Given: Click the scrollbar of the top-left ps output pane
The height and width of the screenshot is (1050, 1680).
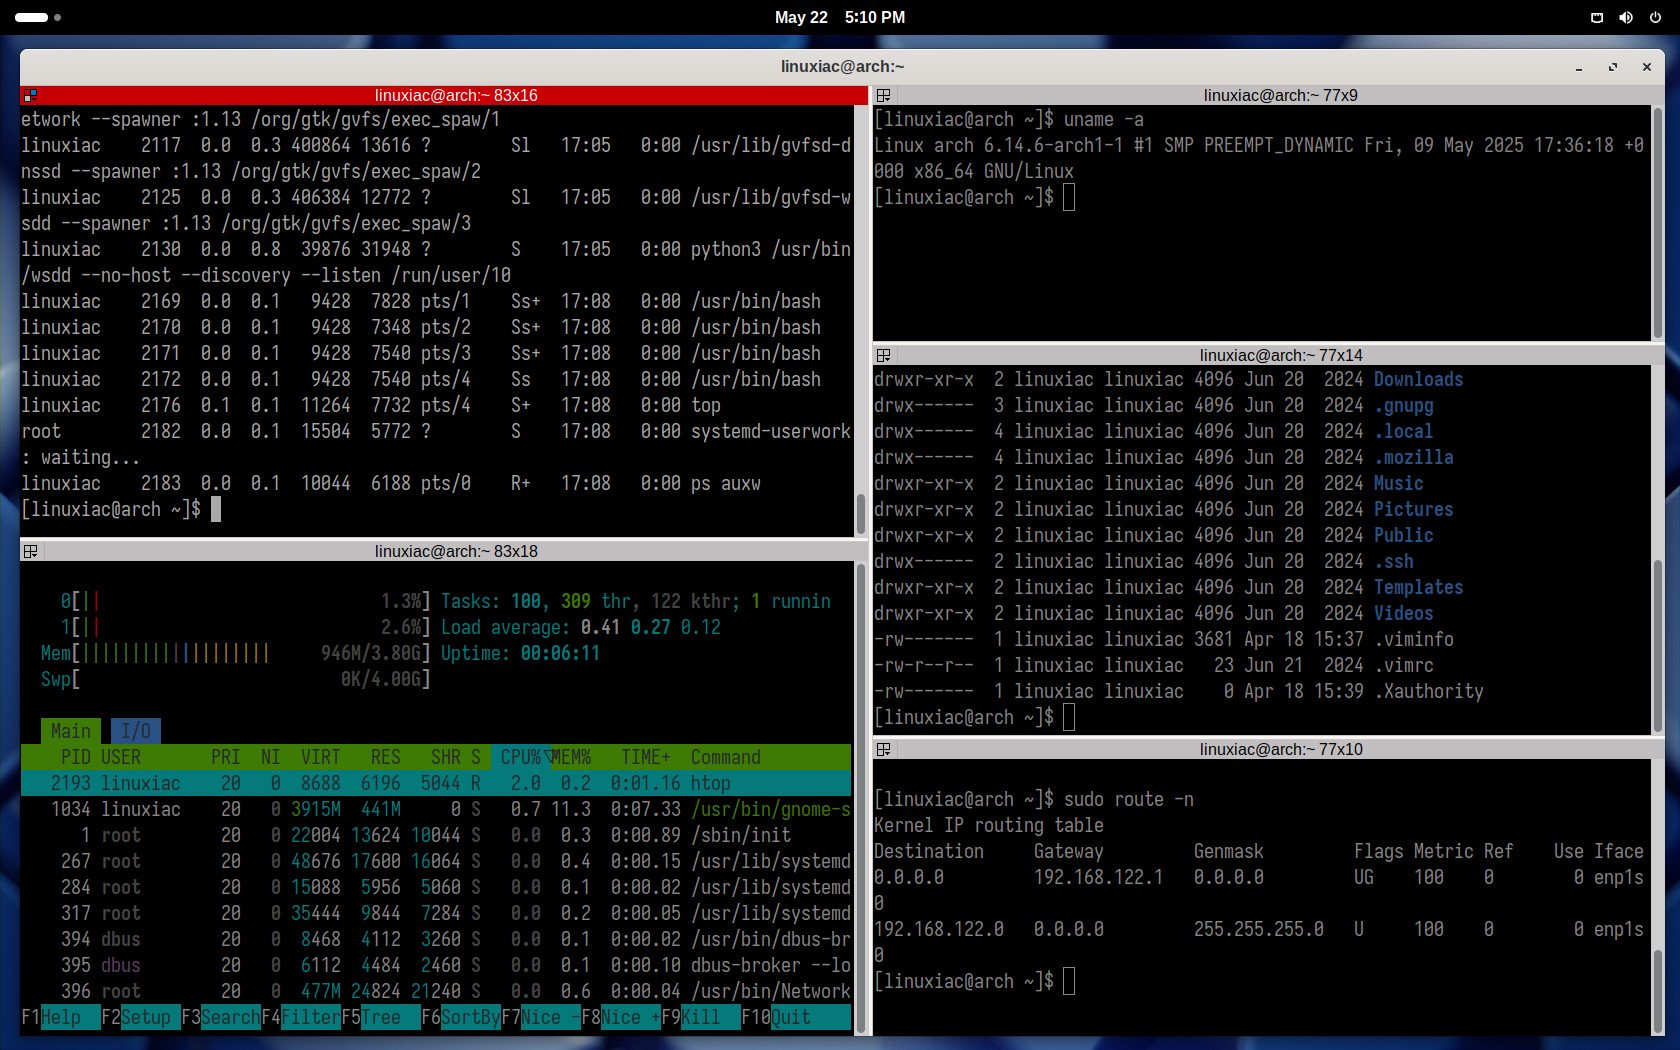Looking at the screenshot, I should 860,515.
